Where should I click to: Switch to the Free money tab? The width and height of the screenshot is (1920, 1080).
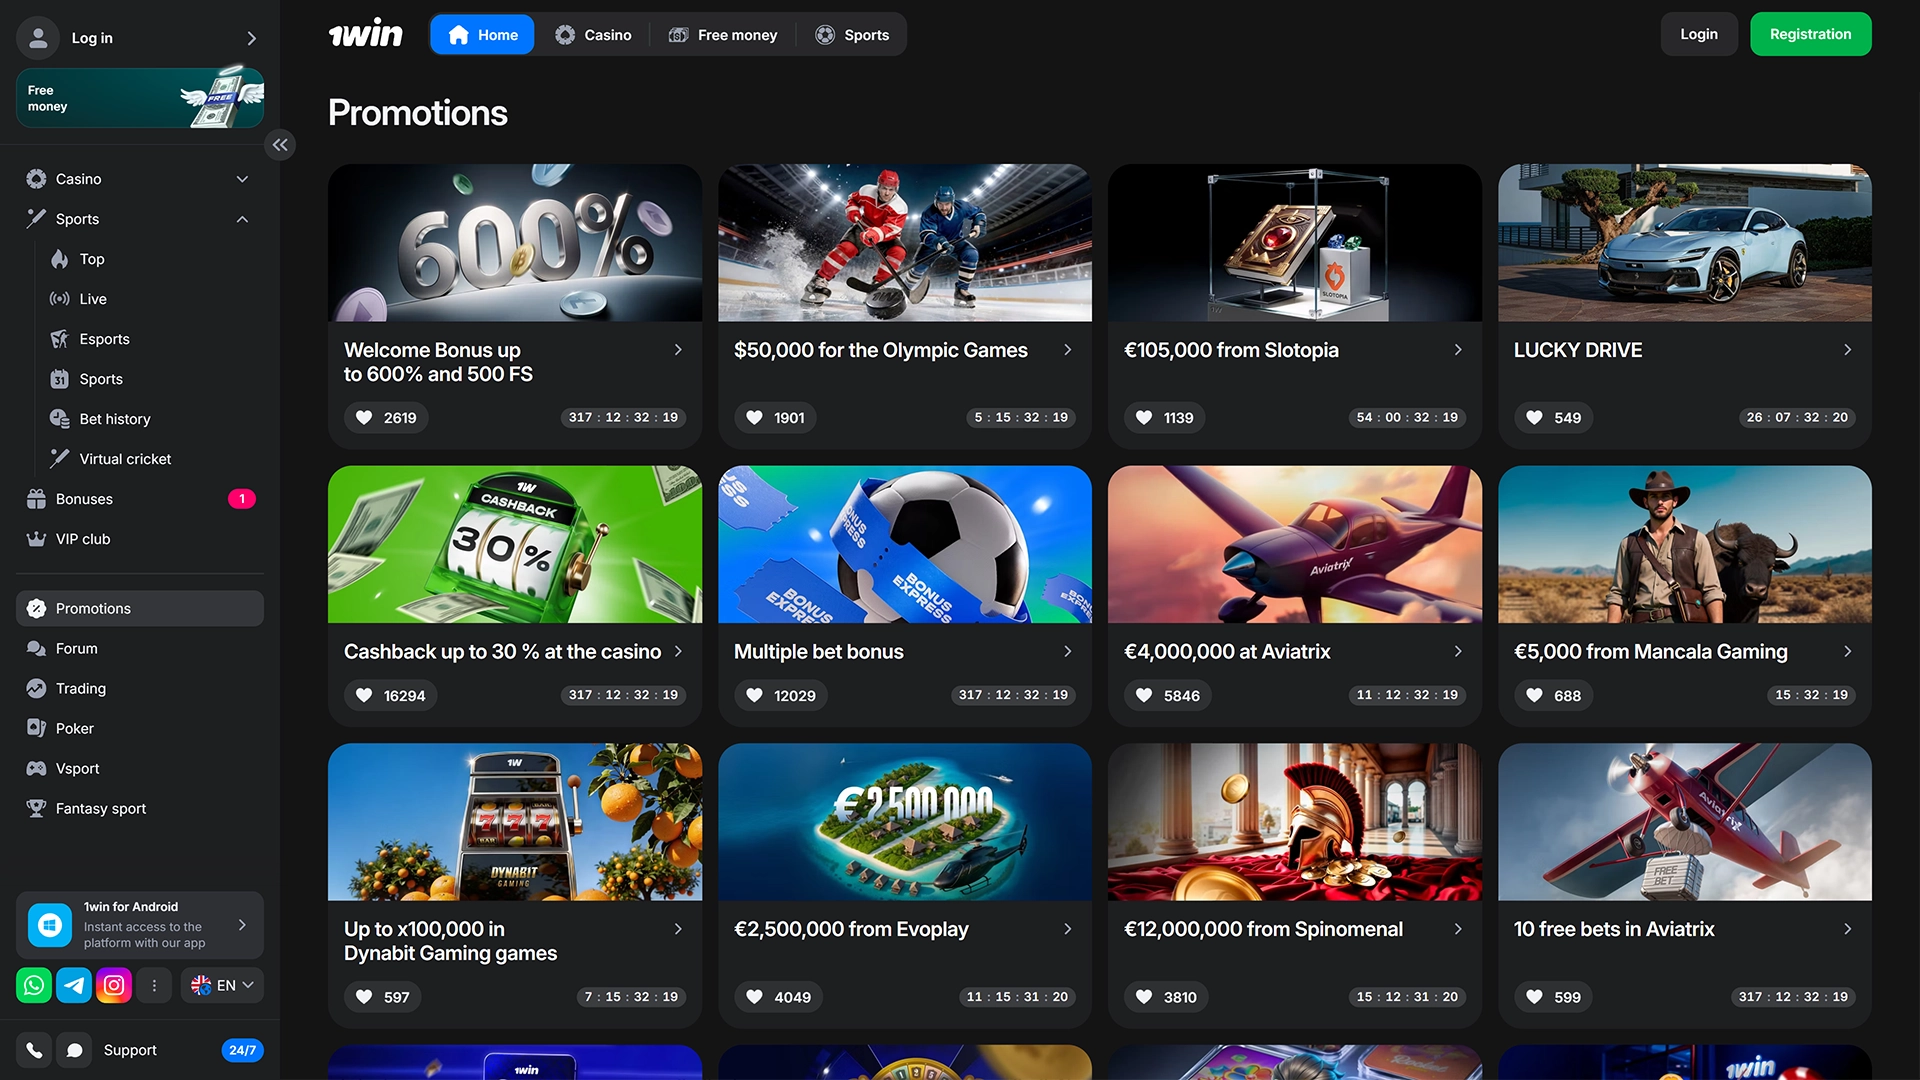[x=723, y=35]
